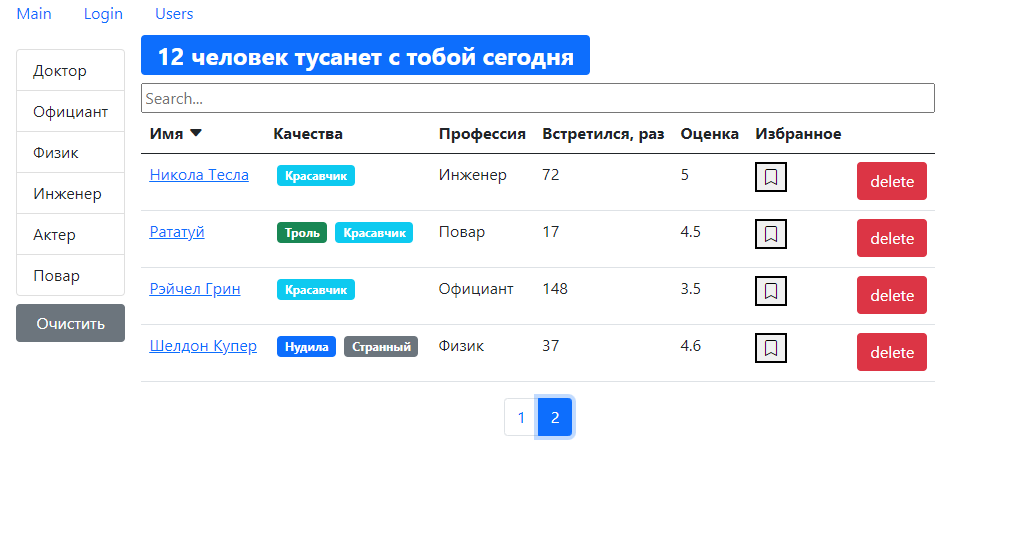Clear filters with Очистить button
This screenshot has height=544, width=1020.
[x=70, y=323]
